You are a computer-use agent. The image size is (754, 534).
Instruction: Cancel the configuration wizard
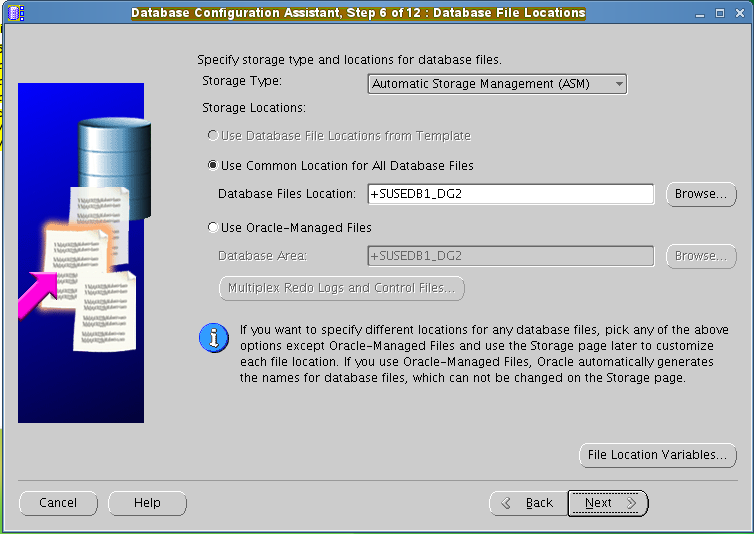tap(58, 503)
